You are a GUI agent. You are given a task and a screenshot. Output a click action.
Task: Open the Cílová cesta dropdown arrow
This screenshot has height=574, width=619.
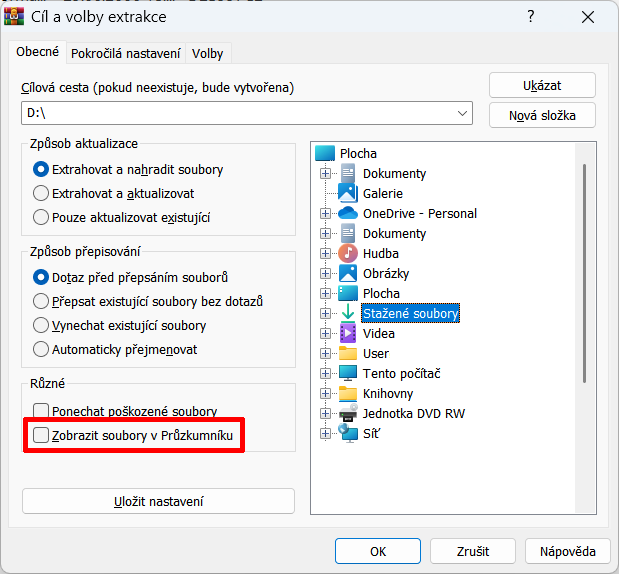tap(462, 114)
